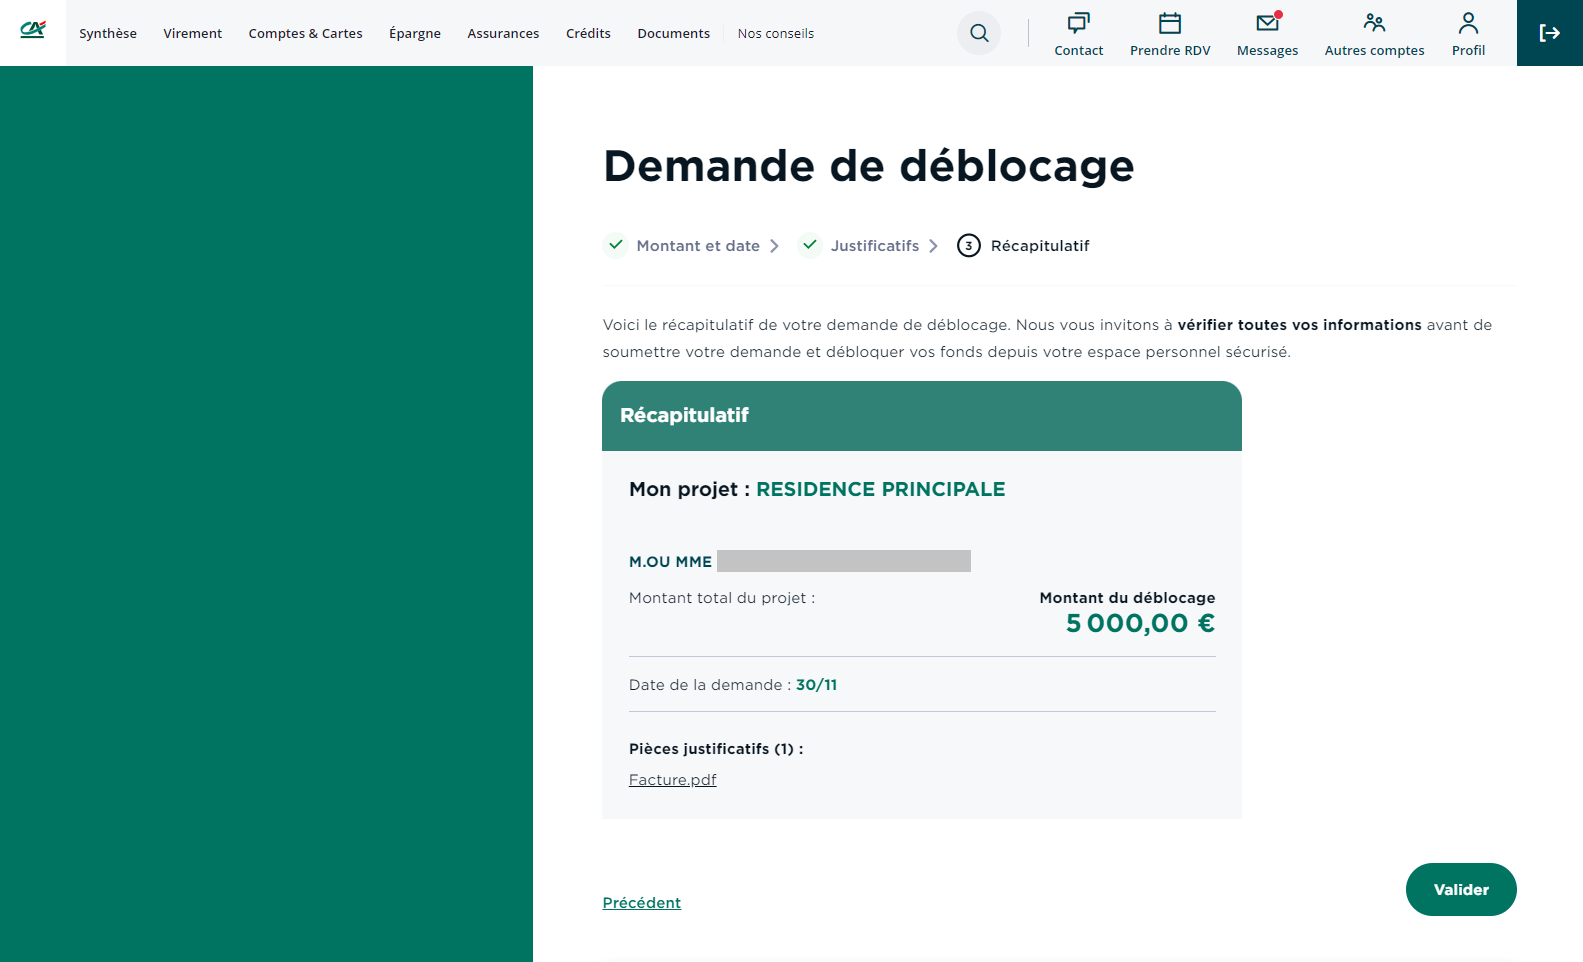Open the Virement menu
1583x962 pixels.
click(x=193, y=34)
